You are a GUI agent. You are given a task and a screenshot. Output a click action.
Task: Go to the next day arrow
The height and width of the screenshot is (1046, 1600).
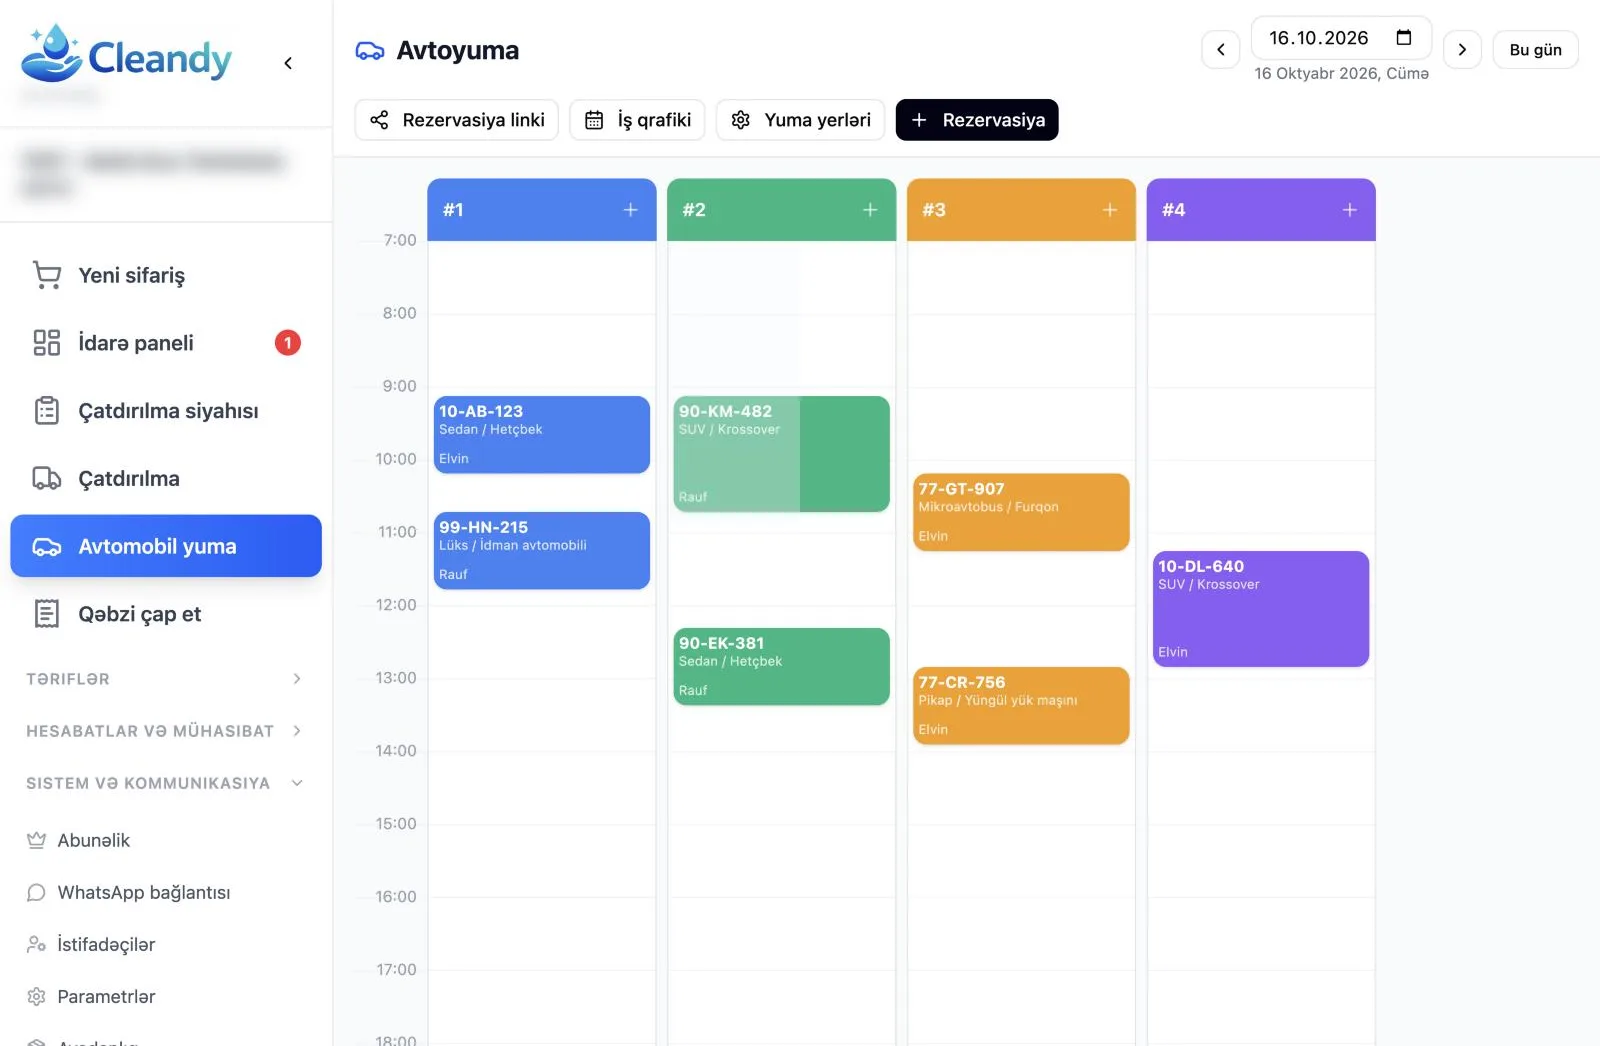coord(1462,49)
